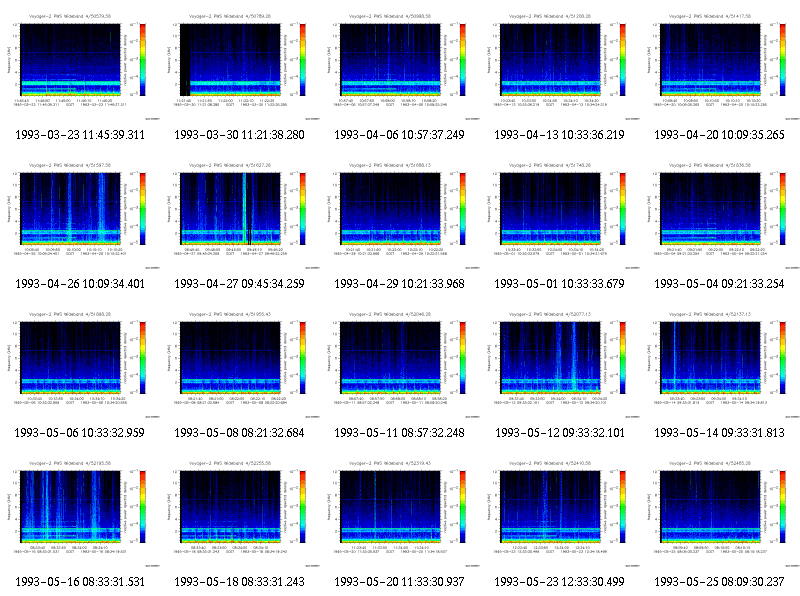Open the spectrogram thumbnail for 1993-04-13 10:33:36.219

560,66
